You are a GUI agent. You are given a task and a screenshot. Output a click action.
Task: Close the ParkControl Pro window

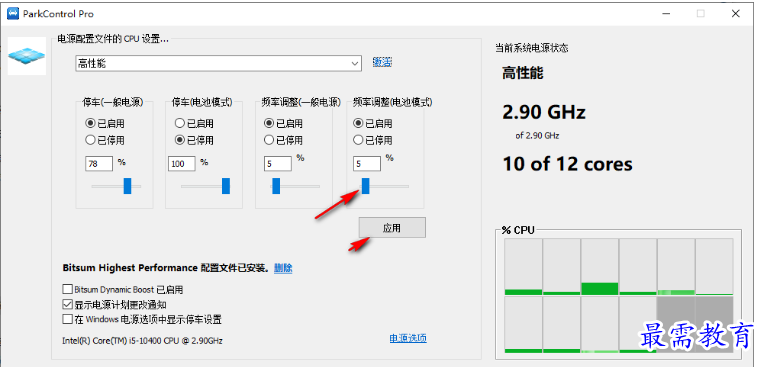(x=736, y=14)
